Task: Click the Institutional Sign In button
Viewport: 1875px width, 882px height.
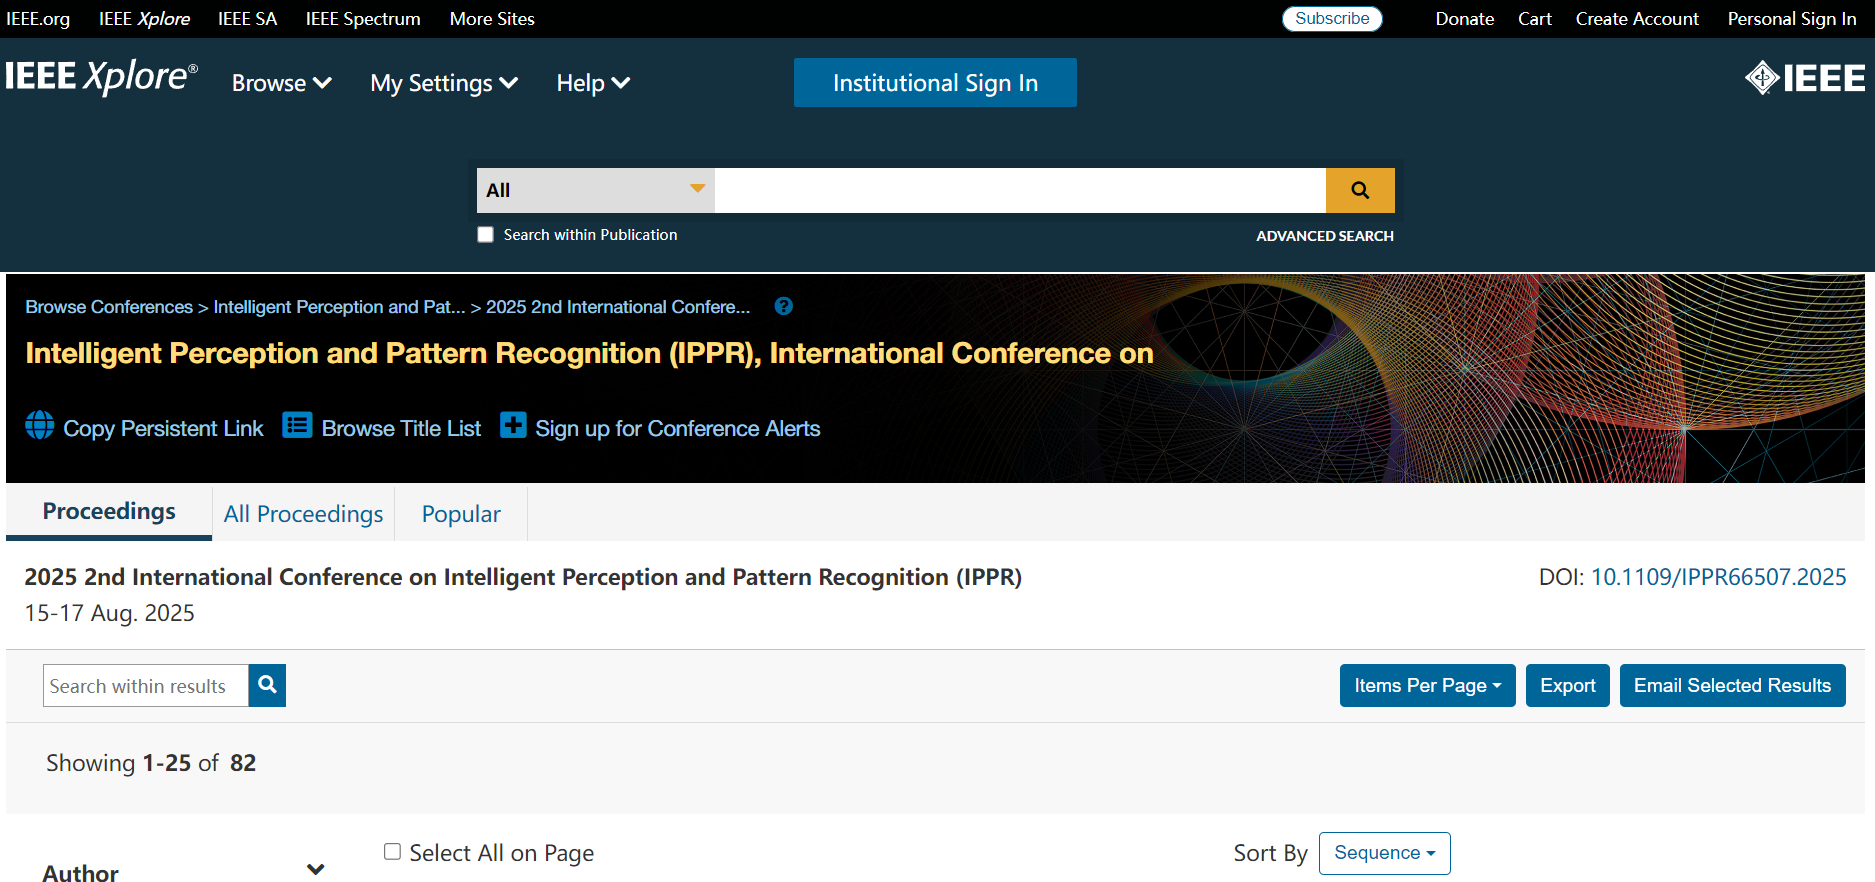Action: coord(935,83)
